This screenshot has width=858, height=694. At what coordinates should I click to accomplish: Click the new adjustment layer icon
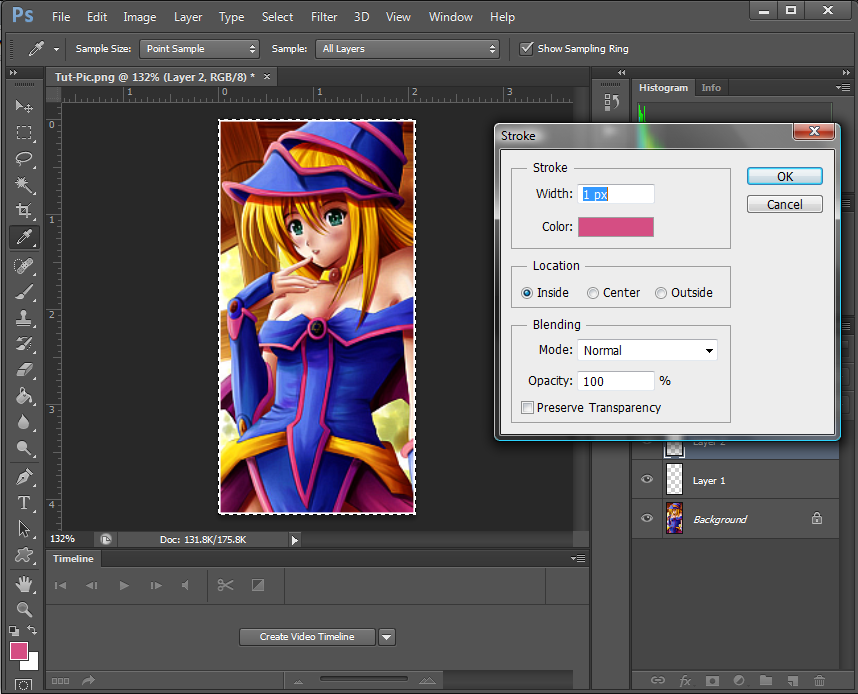[739, 680]
